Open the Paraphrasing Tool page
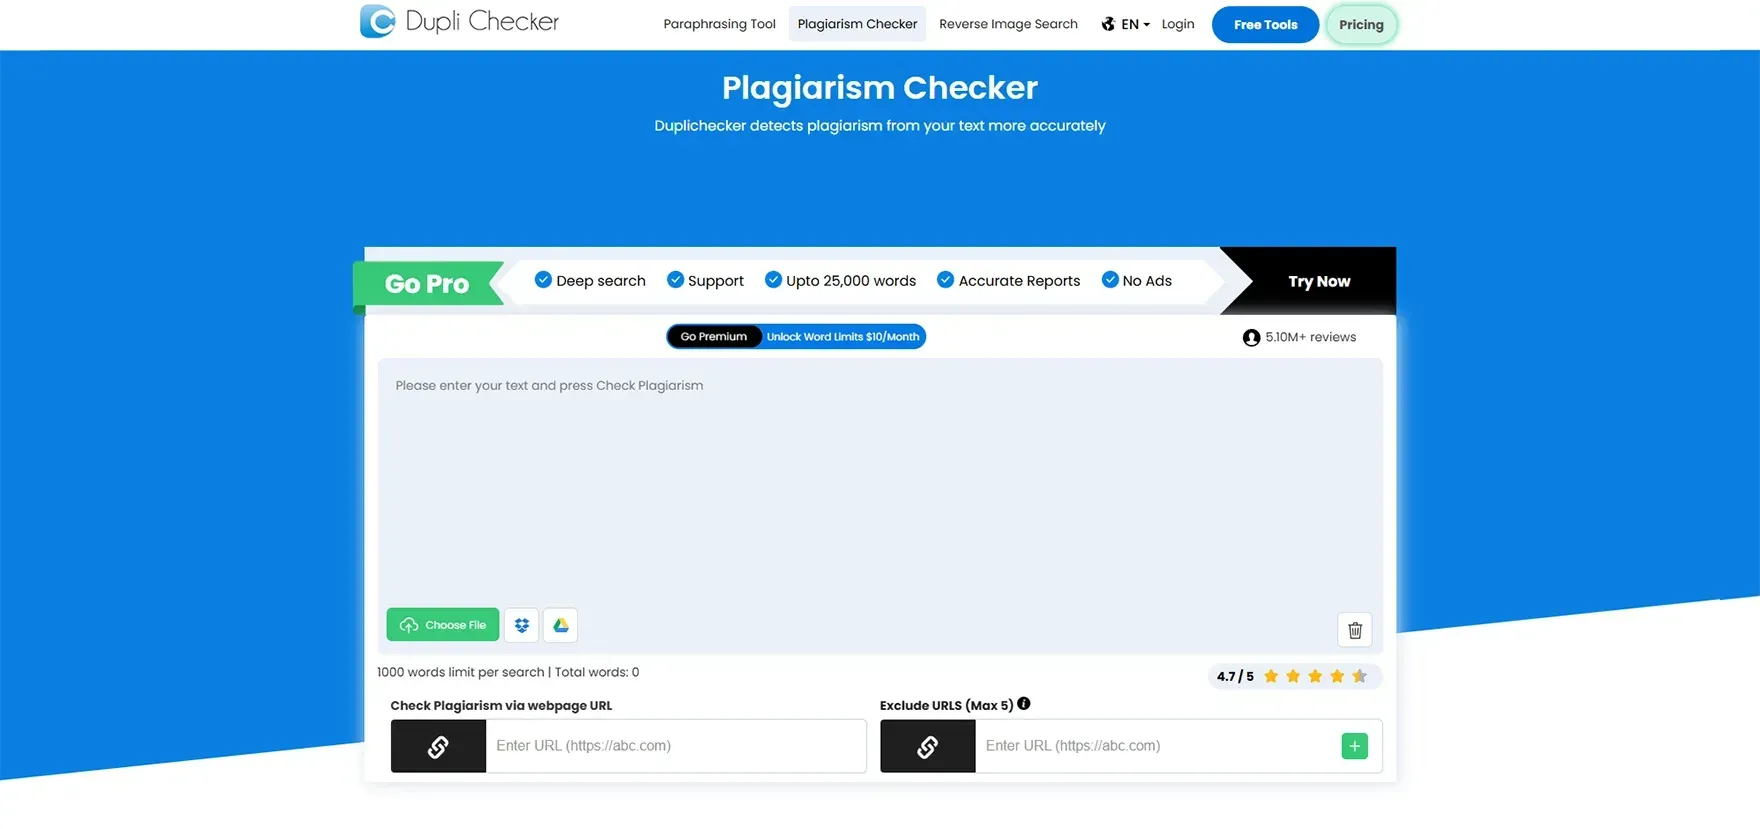 coord(719,24)
